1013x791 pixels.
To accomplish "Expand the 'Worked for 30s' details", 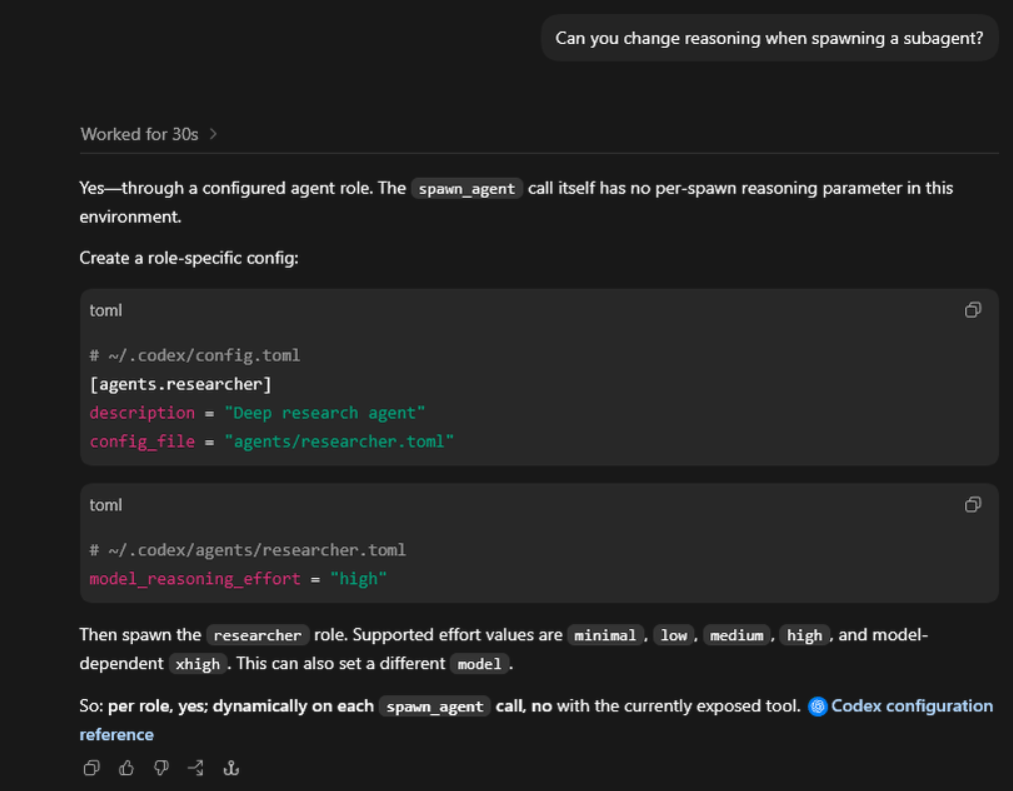I will [x=149, y=134].
